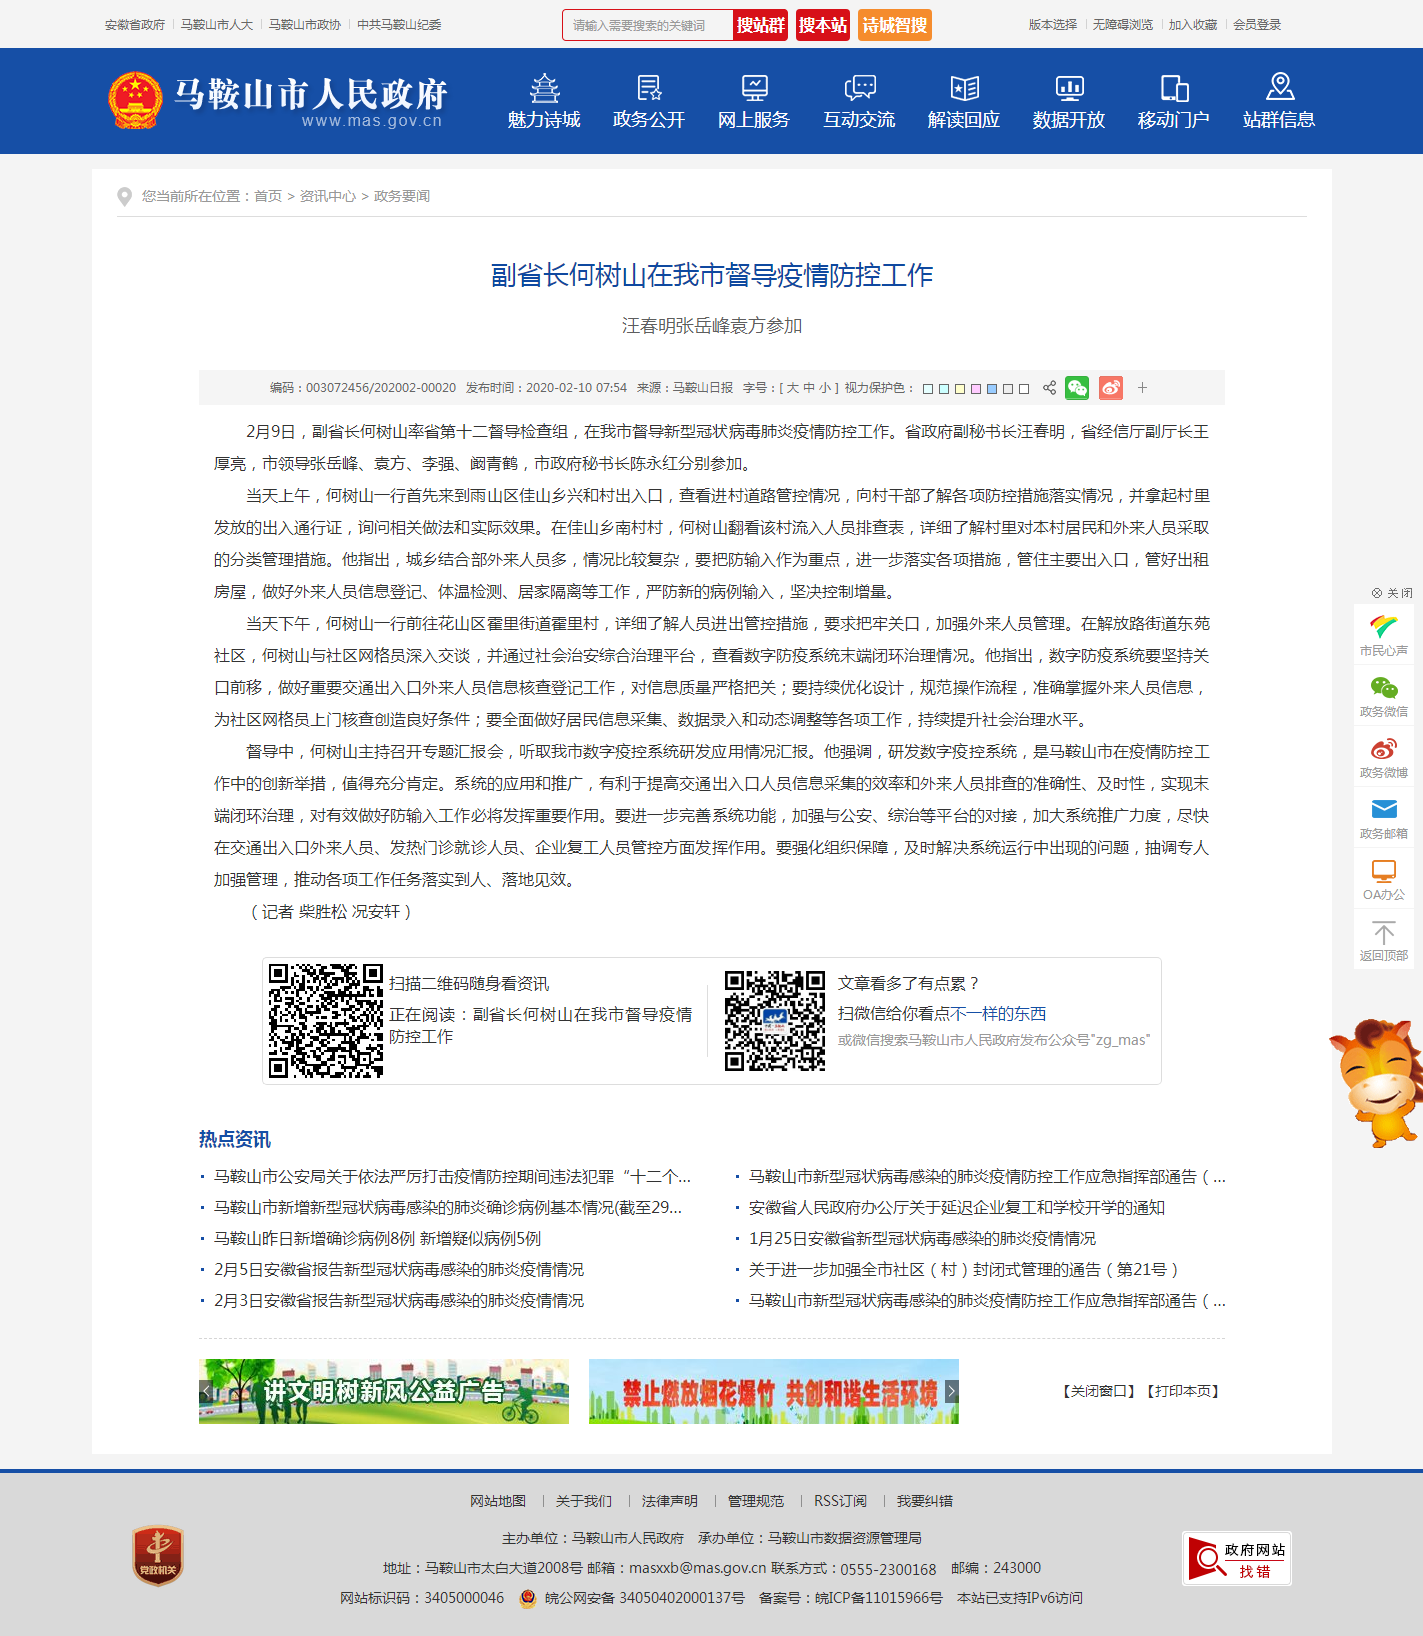1423x1636 pixels.
Task: Close the floating sidebar with 关闭
Action: [x=1391, y=593]
